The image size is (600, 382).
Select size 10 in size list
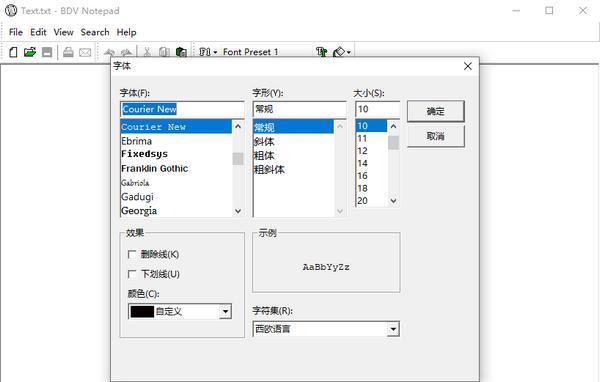(x=371, y=126)
